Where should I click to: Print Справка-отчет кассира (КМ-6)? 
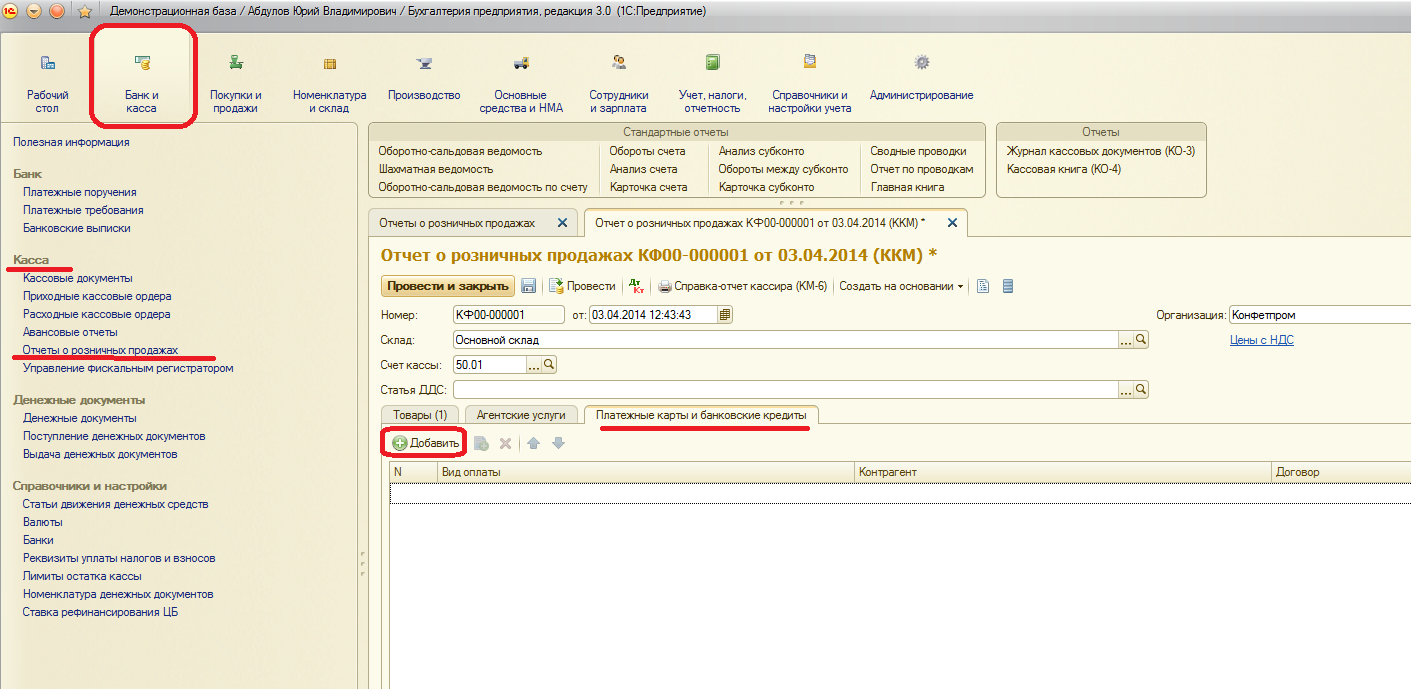pos(743,286)
